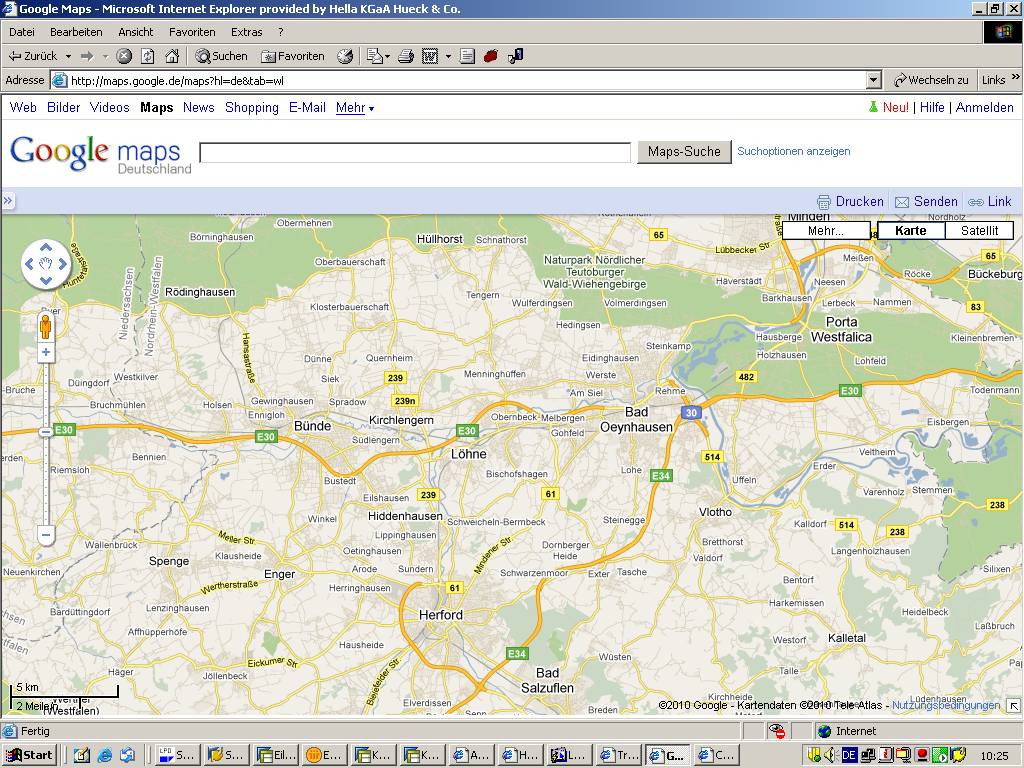Click the volume speaker tray icon
The height and width of the screenshot is (768, 1024).
pyautogui.click(x=830, y=756)
